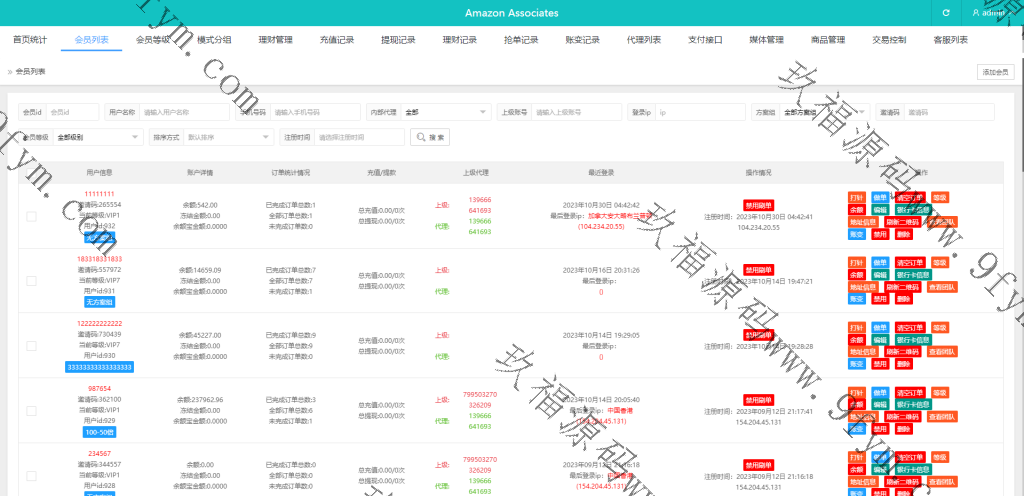Open the 会员等级 level dropdown
Viewport: 1024px width, 496px height.
click(x=98, y=137)
